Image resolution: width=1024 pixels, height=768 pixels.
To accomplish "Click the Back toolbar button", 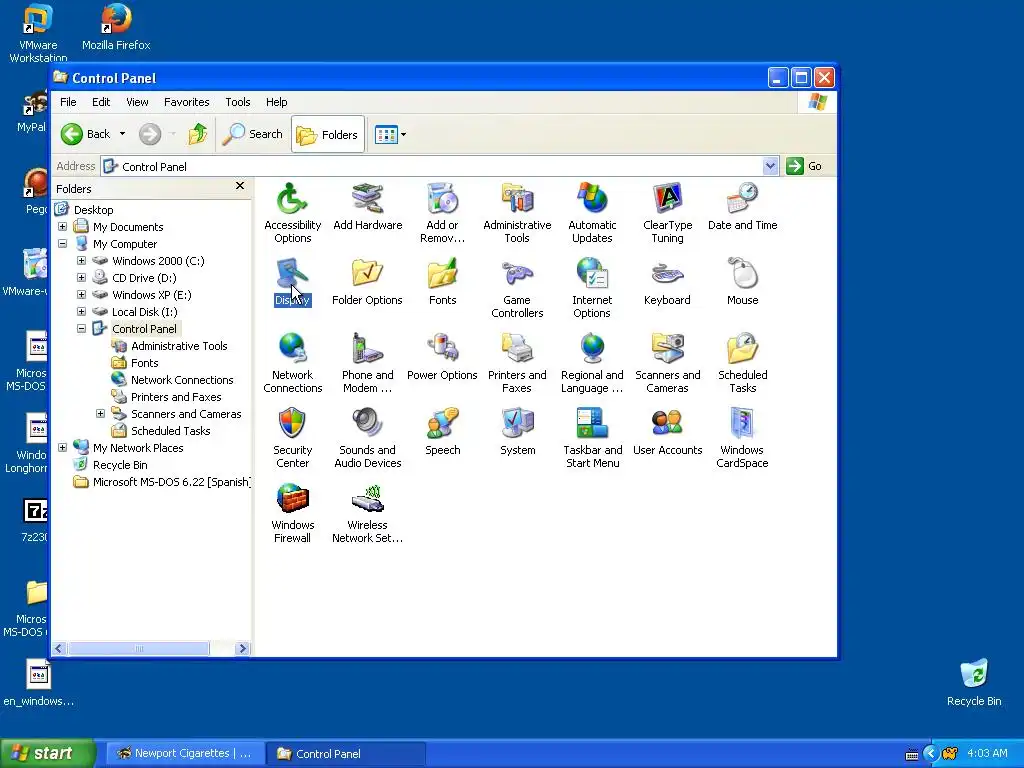I will click(x=86, y=134).
